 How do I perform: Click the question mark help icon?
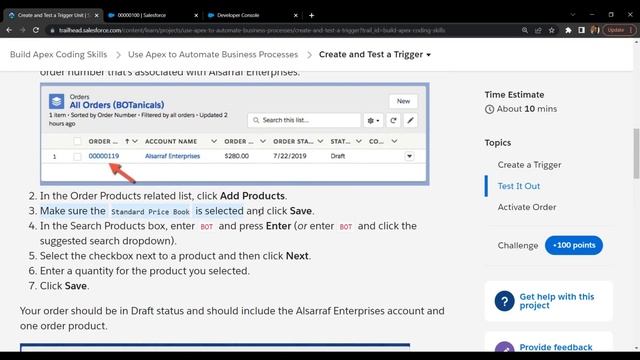(x=504, y=301)
